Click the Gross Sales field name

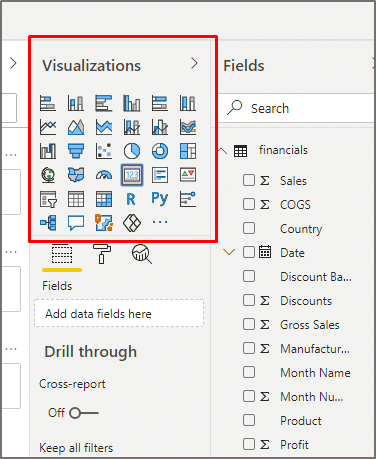[310, 325]
